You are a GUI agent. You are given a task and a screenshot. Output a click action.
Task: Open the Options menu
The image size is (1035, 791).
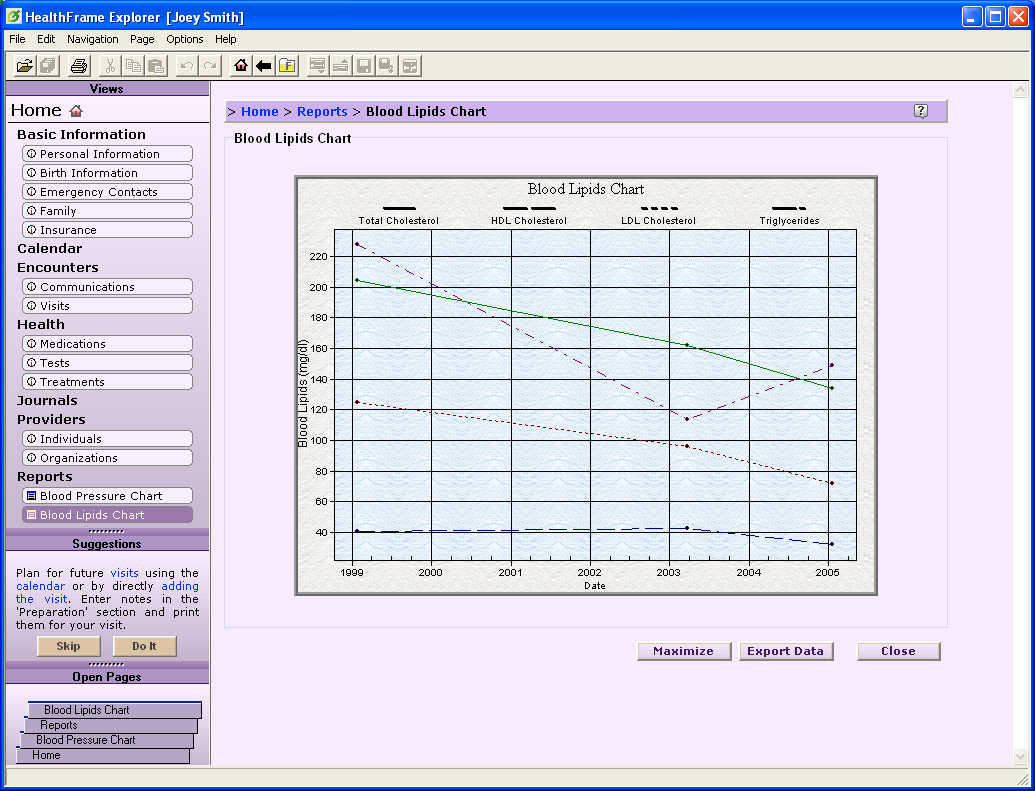click(185, 39)
